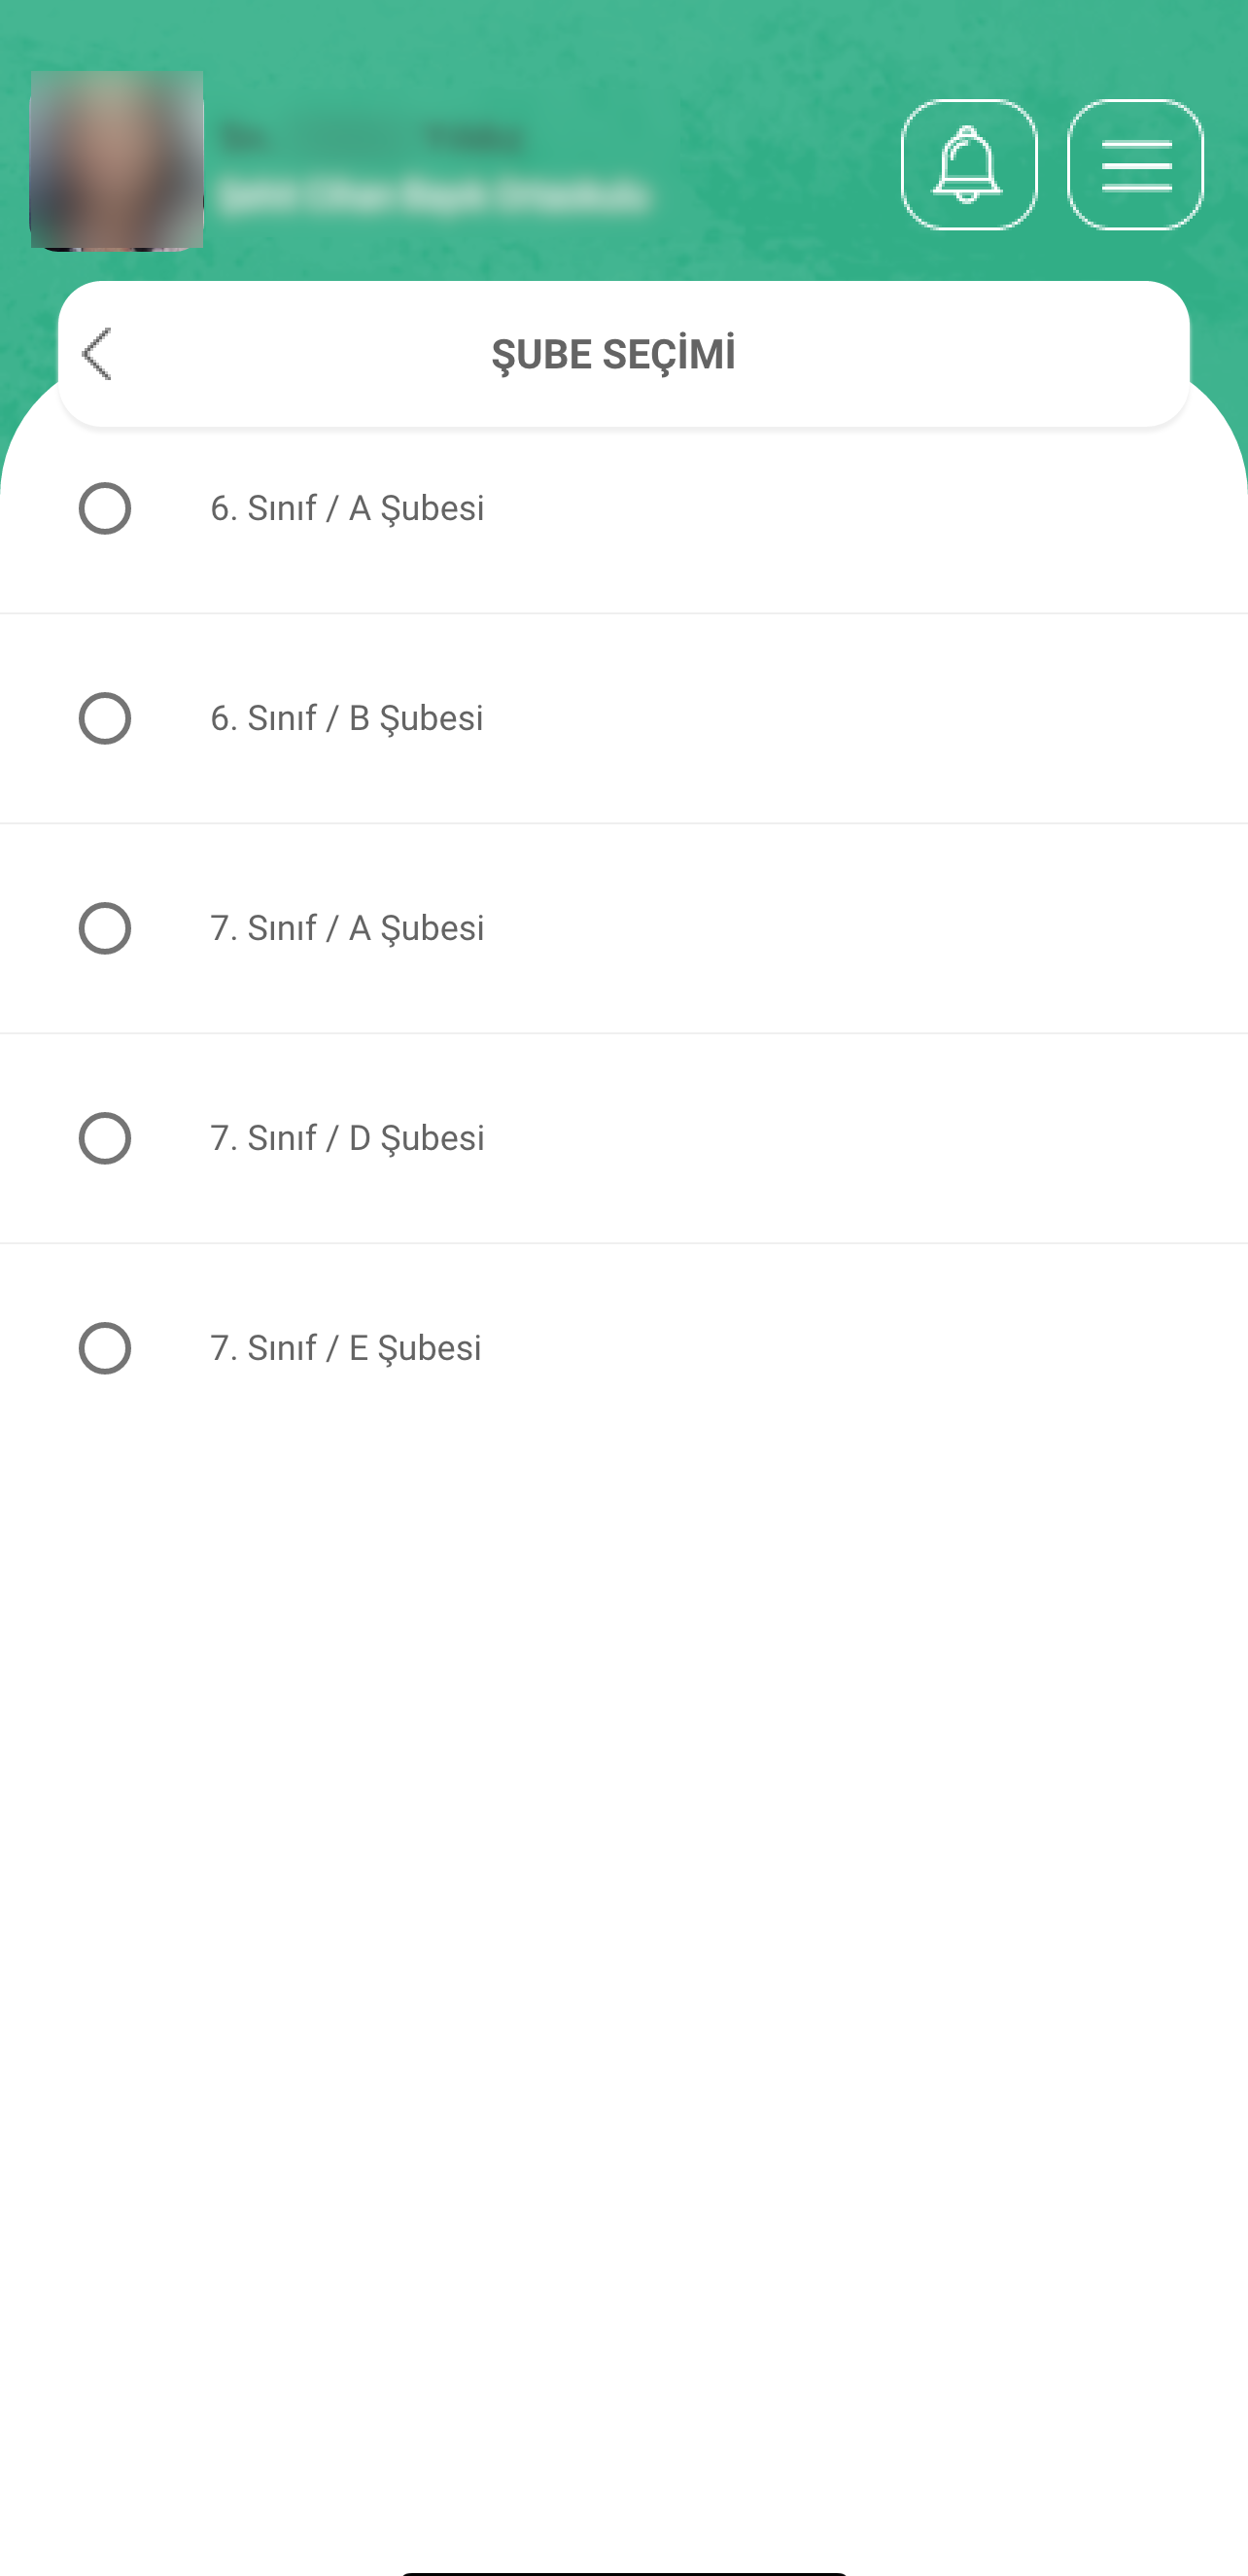1248x2576 pixels.
Task: Tap the "7. Sınıf / A Şubesi" label text
Action: point(347,928)
